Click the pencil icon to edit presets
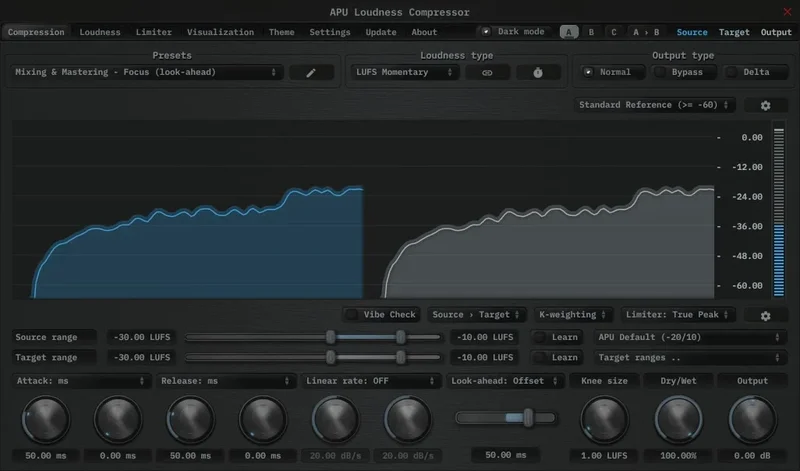Viewport: 800px width, 471px height. pos(311,72)
